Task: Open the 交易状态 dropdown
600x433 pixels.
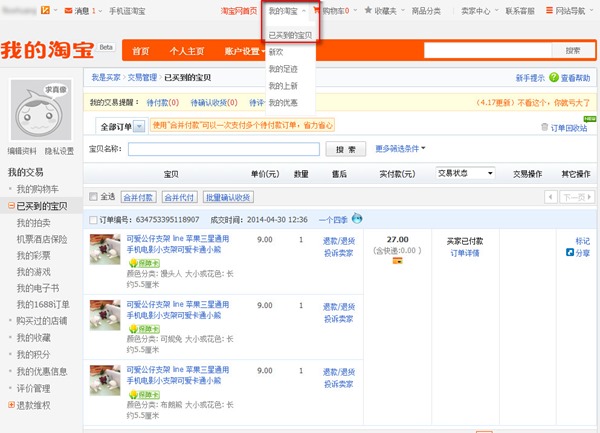Action: pos(465,173)
